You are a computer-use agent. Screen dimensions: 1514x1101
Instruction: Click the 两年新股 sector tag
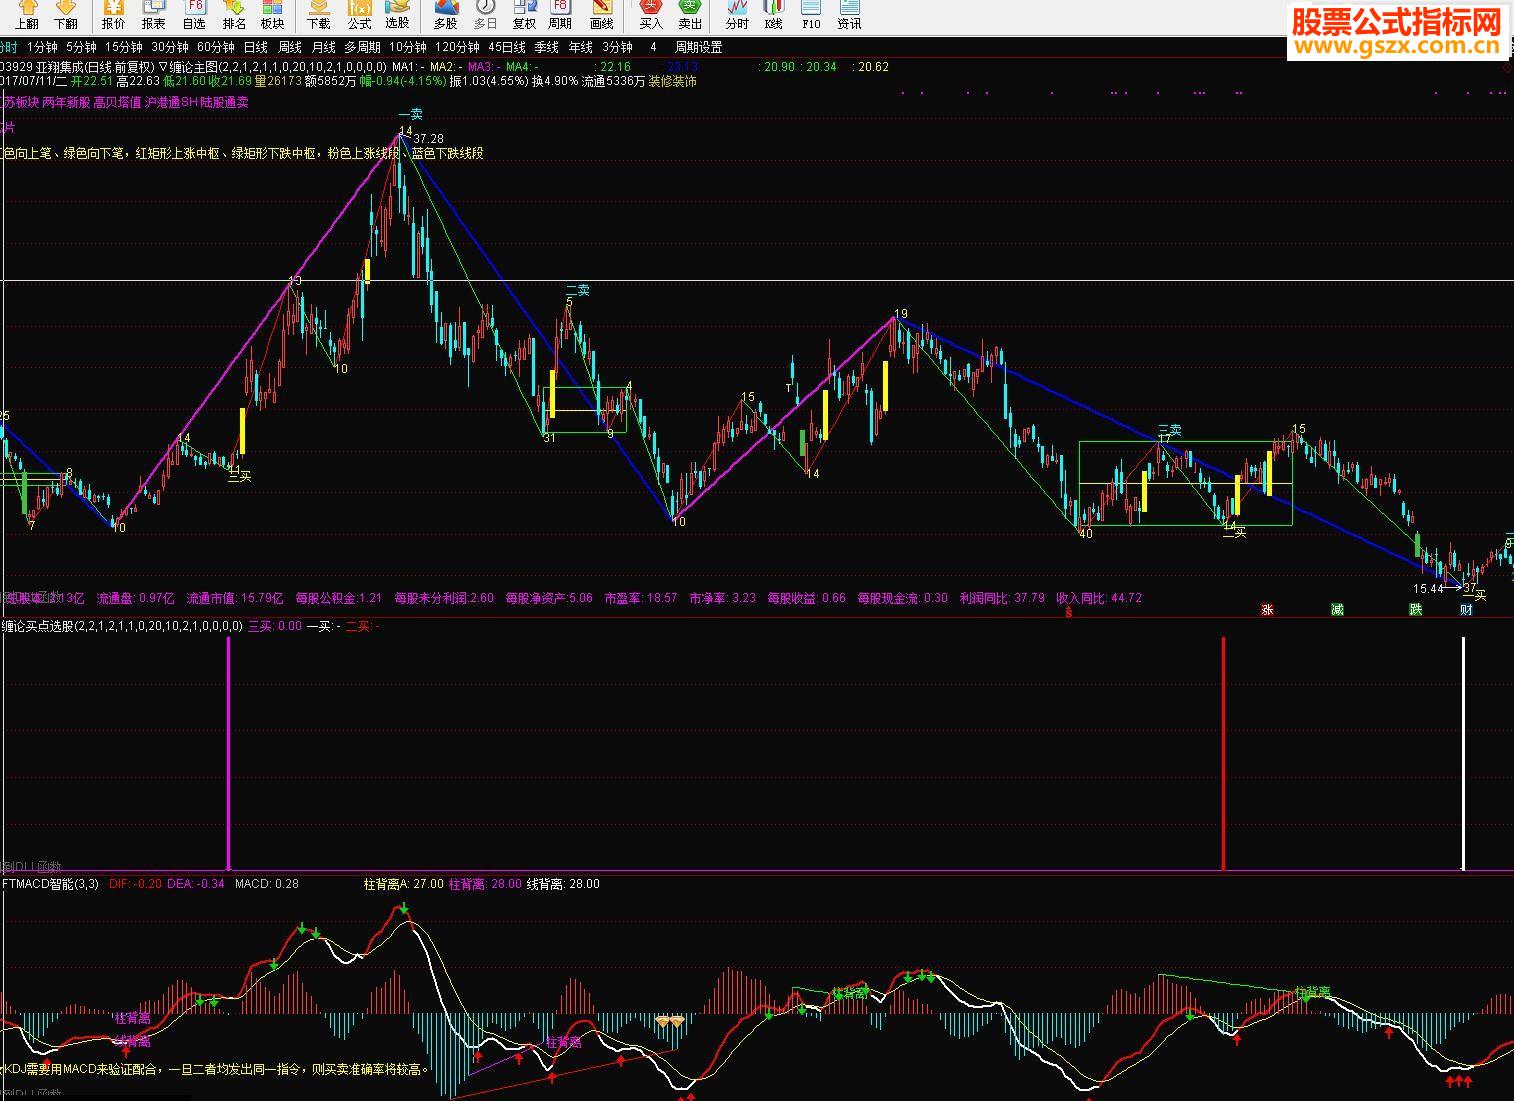point(66,102)
